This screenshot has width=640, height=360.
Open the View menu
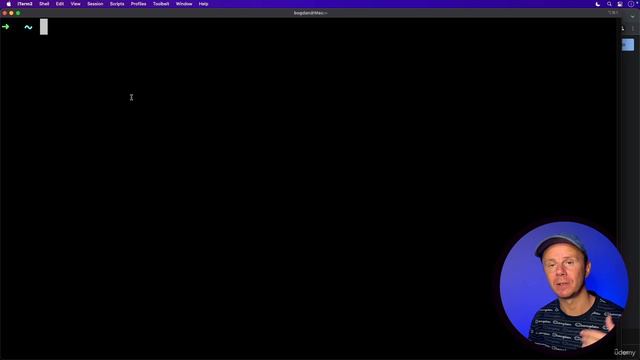(x=76, y=4)
